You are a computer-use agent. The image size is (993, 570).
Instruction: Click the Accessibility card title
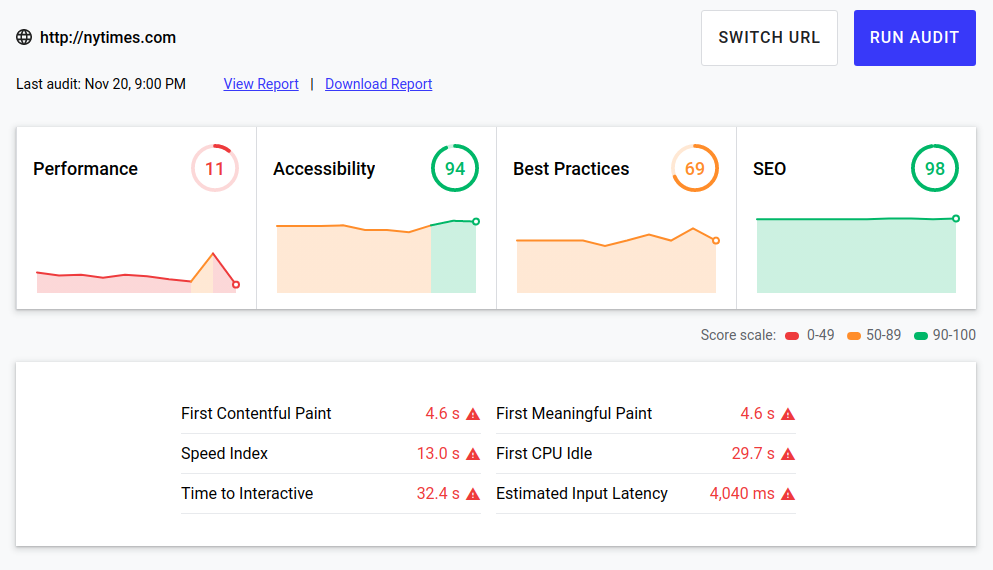[x=324, y=169]
